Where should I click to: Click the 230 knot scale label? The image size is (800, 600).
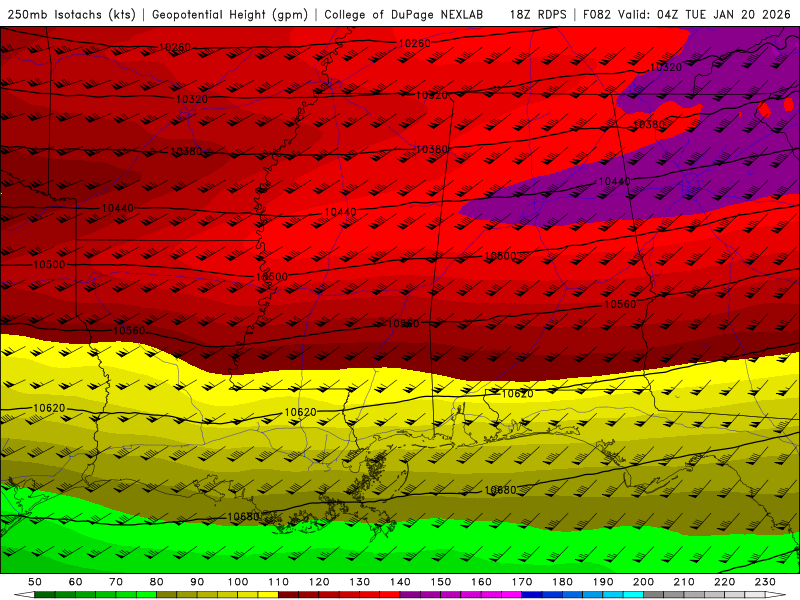(765, 582)
